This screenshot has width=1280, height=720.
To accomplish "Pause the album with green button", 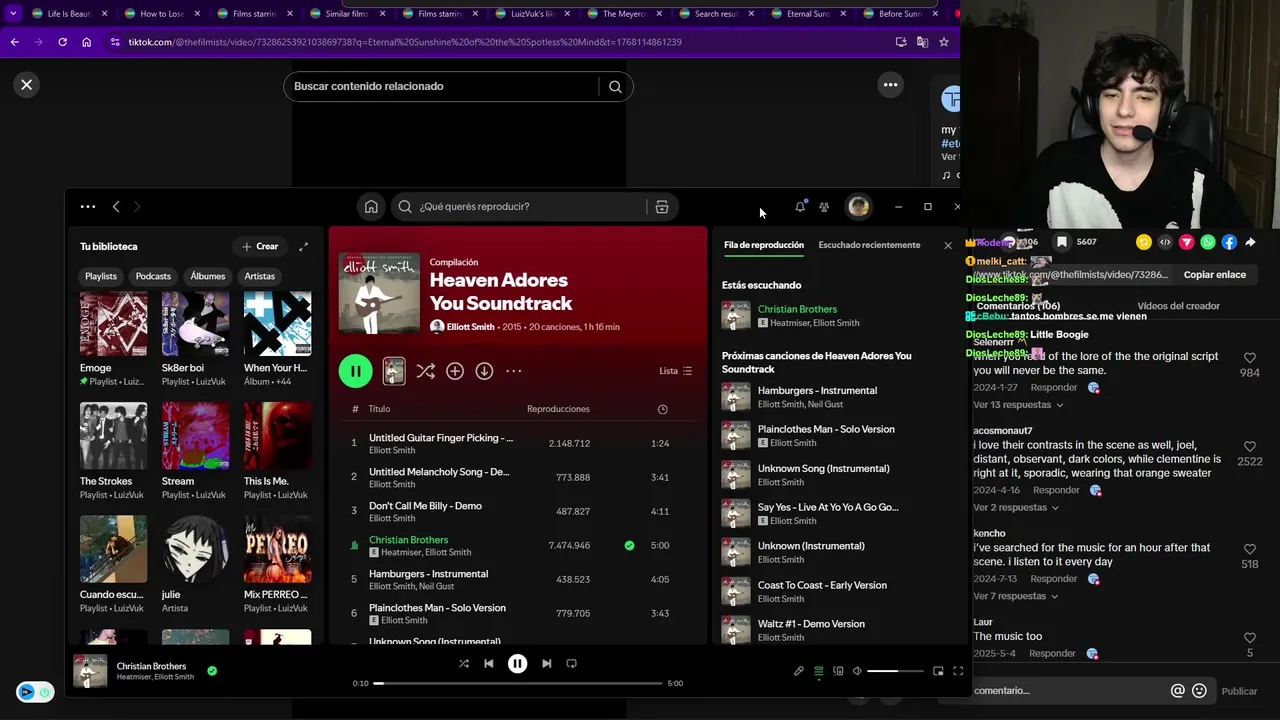I will (355, 371).
